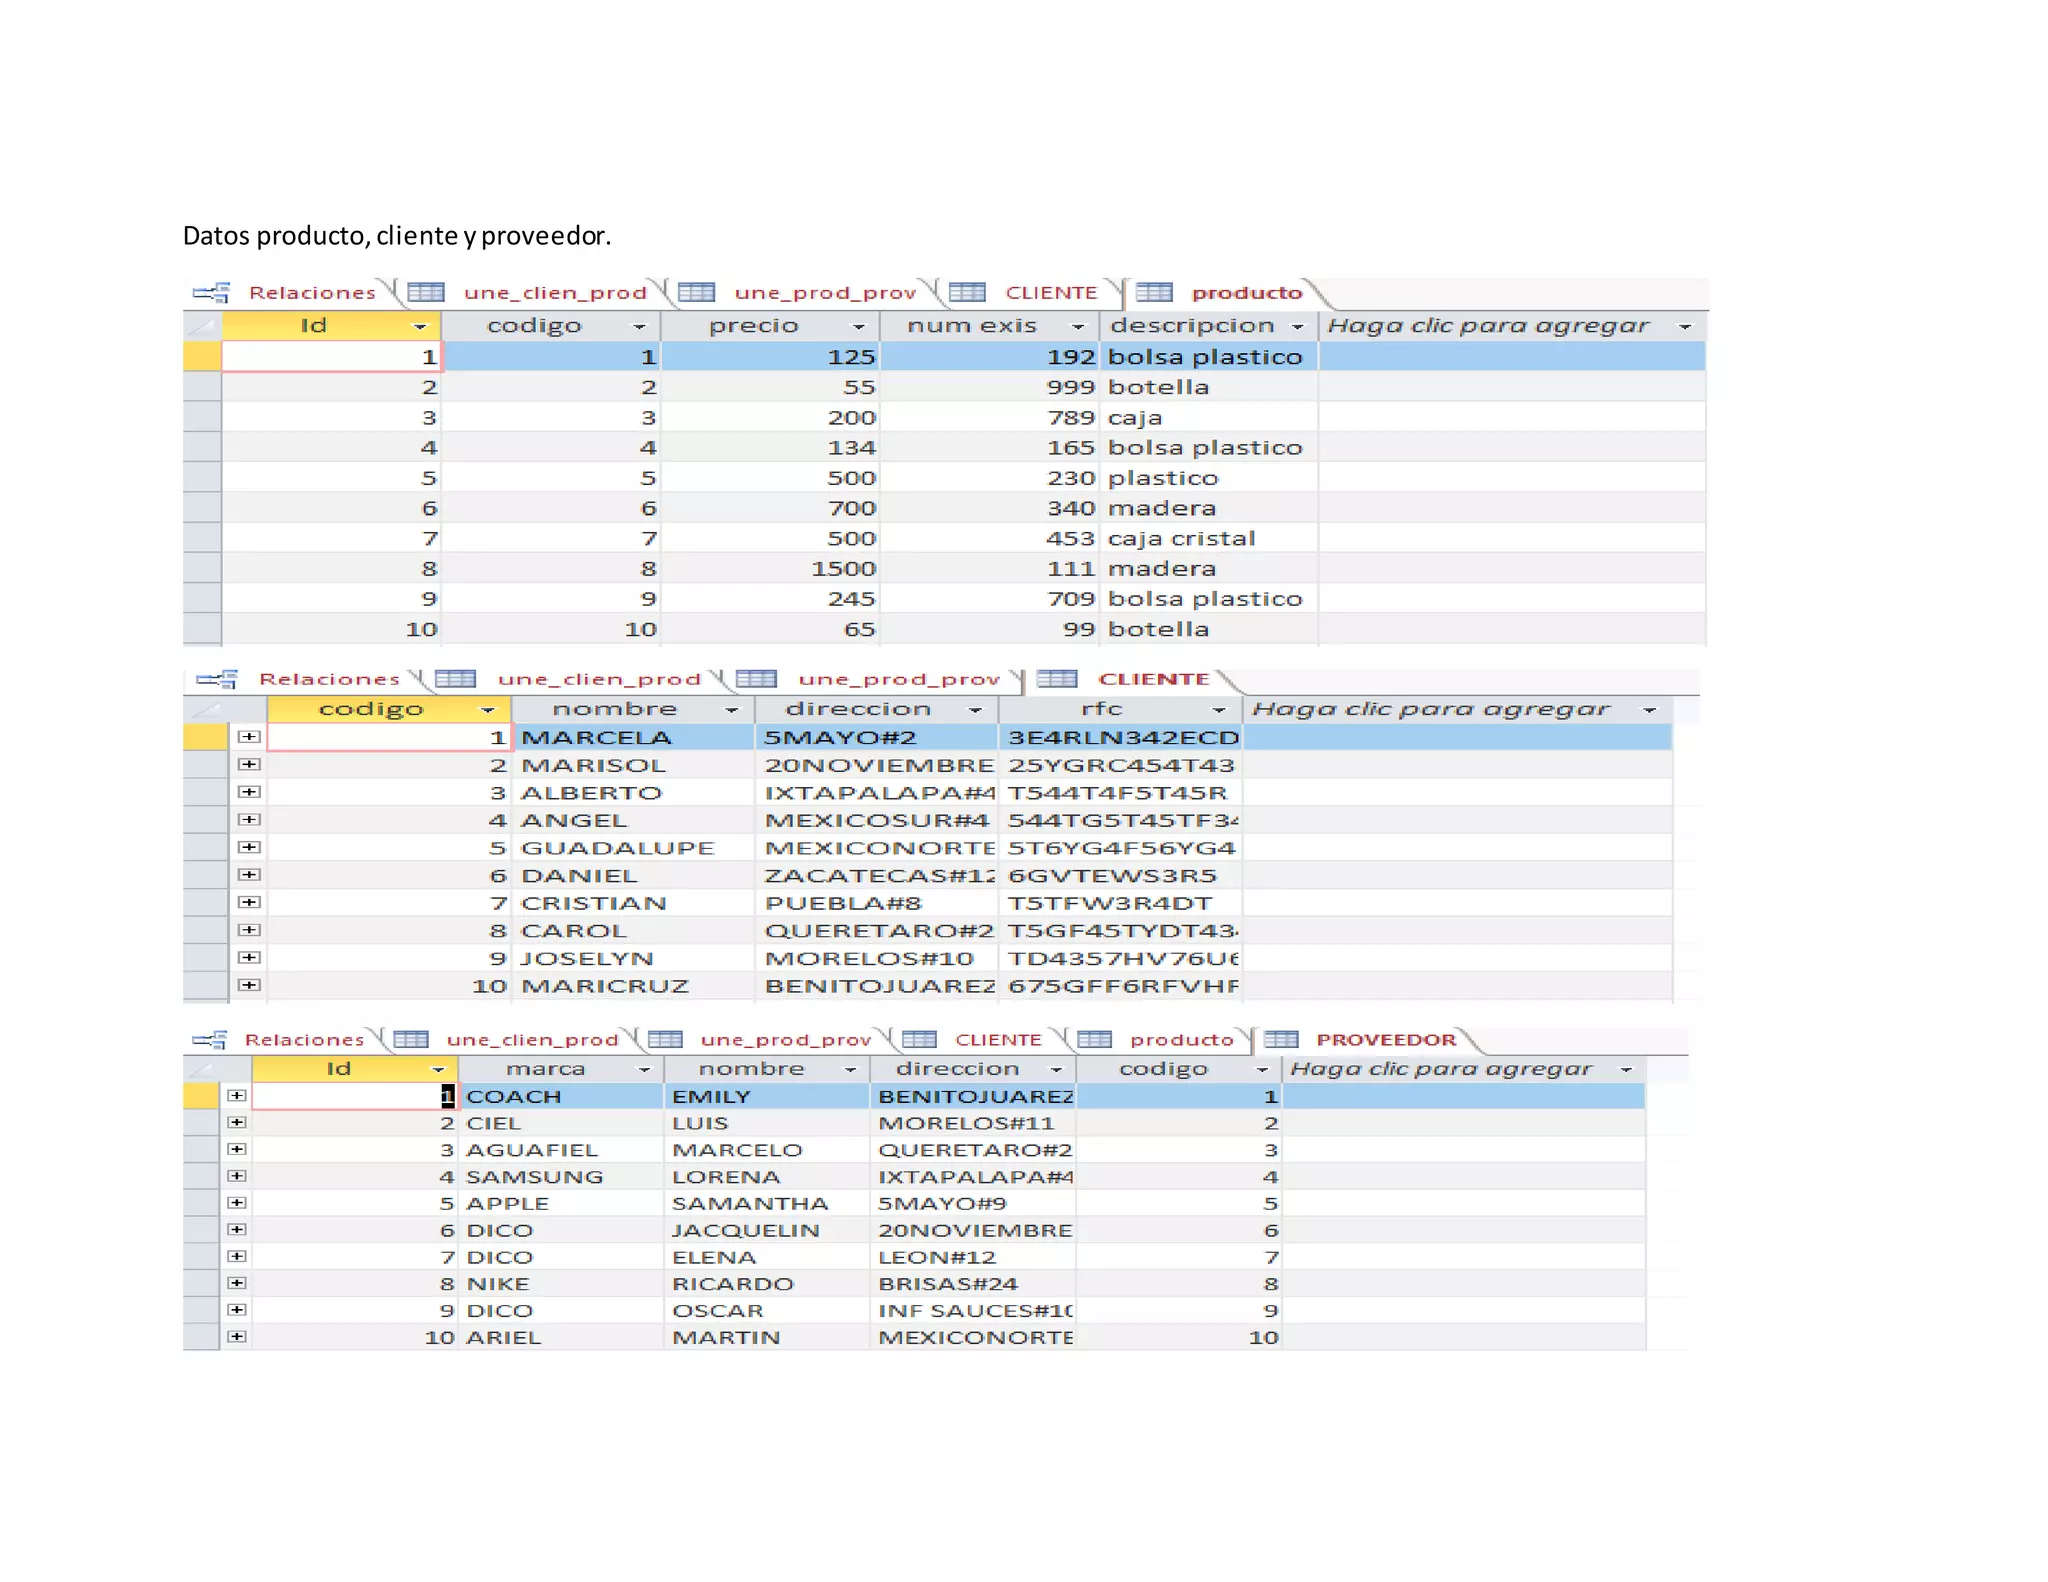The width and height of the screenshot is (2048, 1582).
Task: Click the Relaciones icon in top tab bar
Action: pyautogui.click(x=211, y=292)
